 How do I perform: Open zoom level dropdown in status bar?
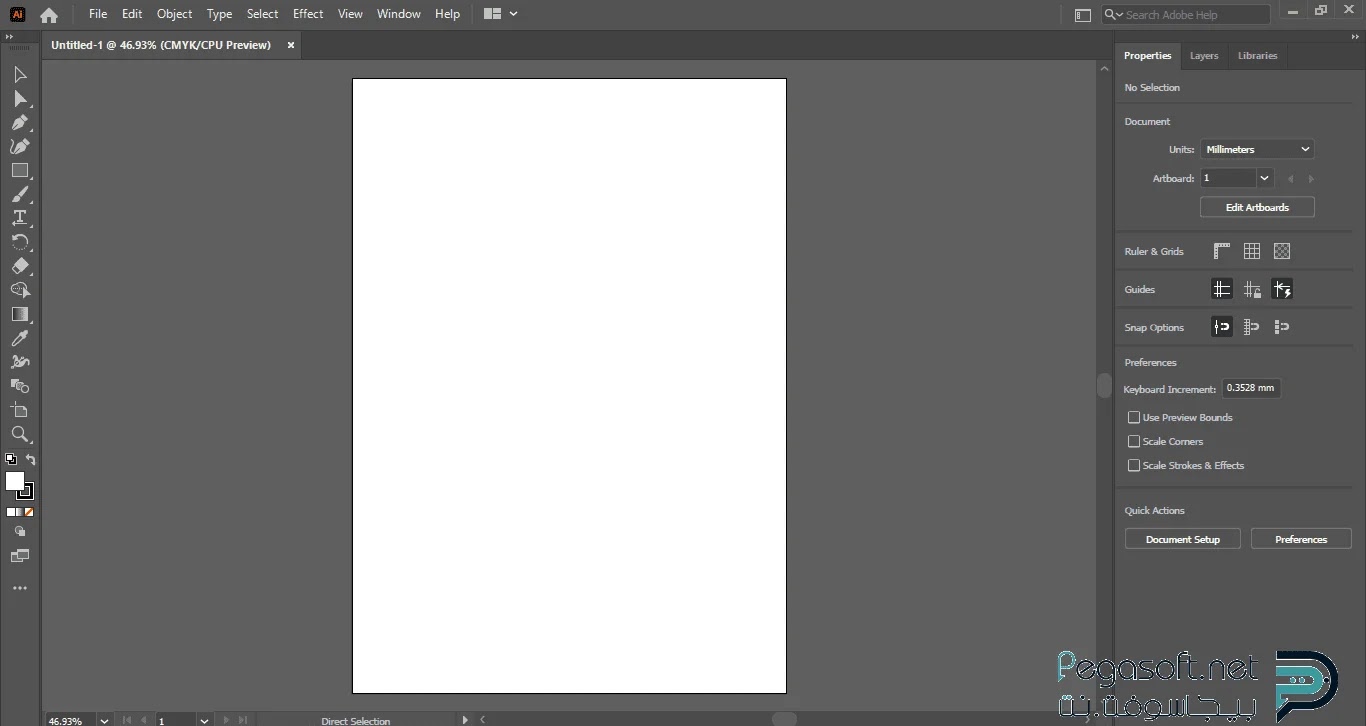point(103,720)
